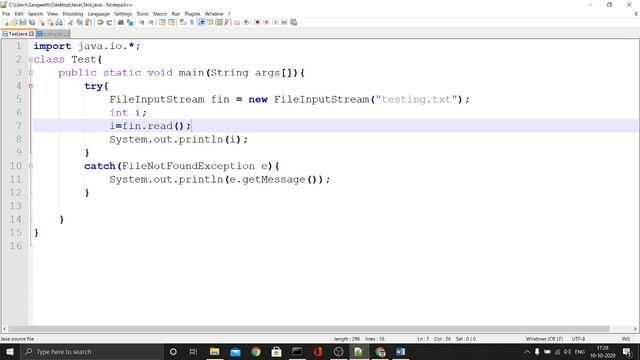640x360 pixels.
Task: Collapse the class Test fold on line 2
Action: click(31, 60)
